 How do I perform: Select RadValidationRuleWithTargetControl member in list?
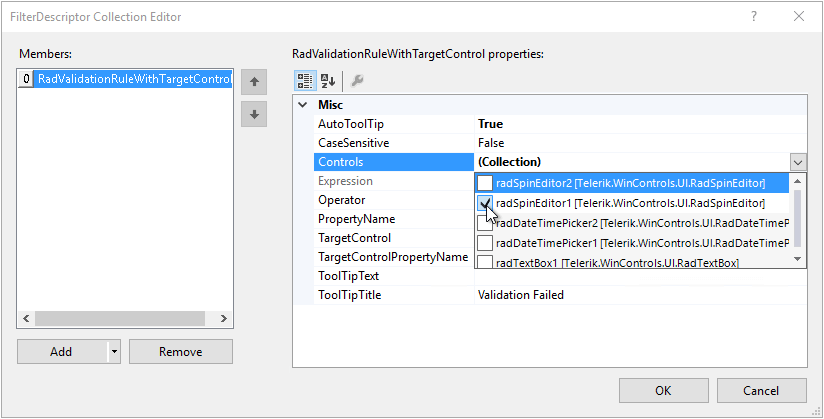tap(125, 79)
